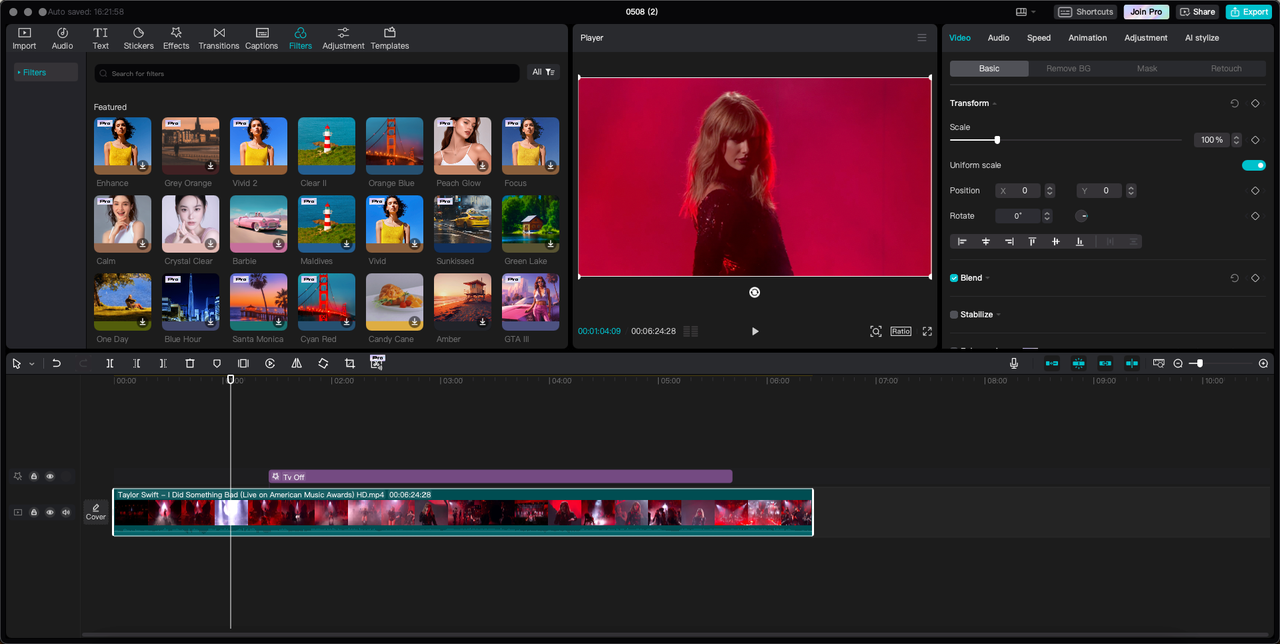Open the Ratio options in Player
This screenshot has height=644, width=1280.
coord(901,331)
